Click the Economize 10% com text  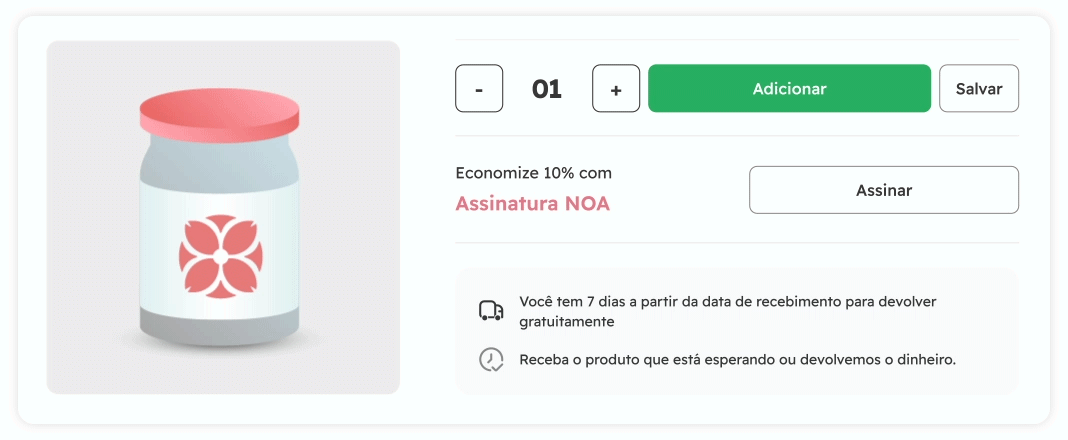pyautogui.click(x=533, y=173)
